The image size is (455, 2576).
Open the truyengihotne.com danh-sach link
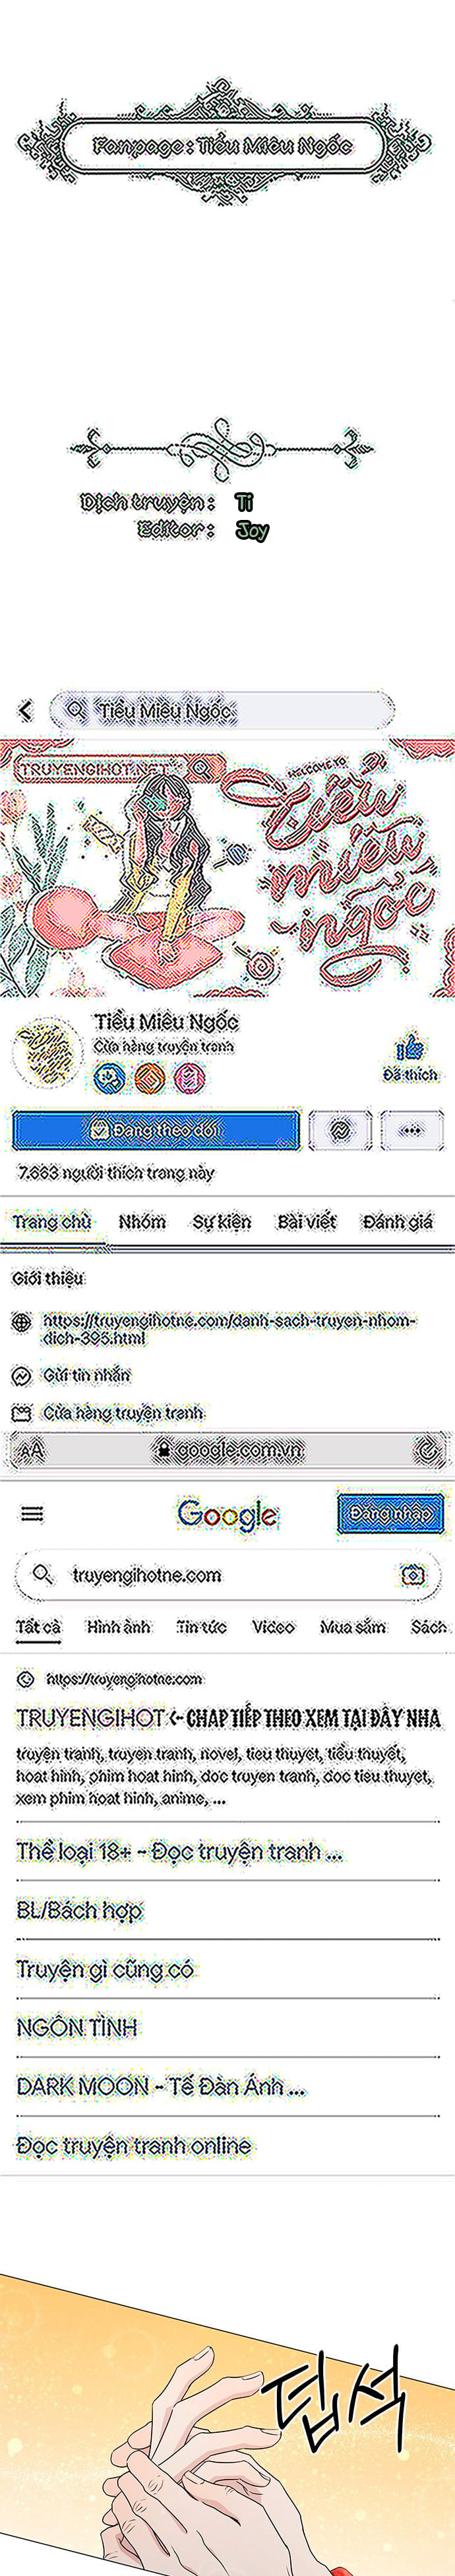[x=229, y=1329]
